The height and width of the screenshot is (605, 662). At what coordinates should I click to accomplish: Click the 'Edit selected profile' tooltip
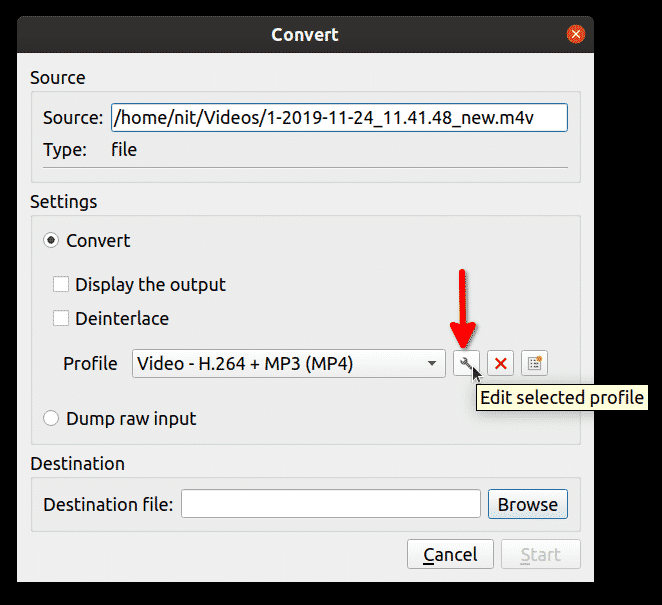(562, 398)
